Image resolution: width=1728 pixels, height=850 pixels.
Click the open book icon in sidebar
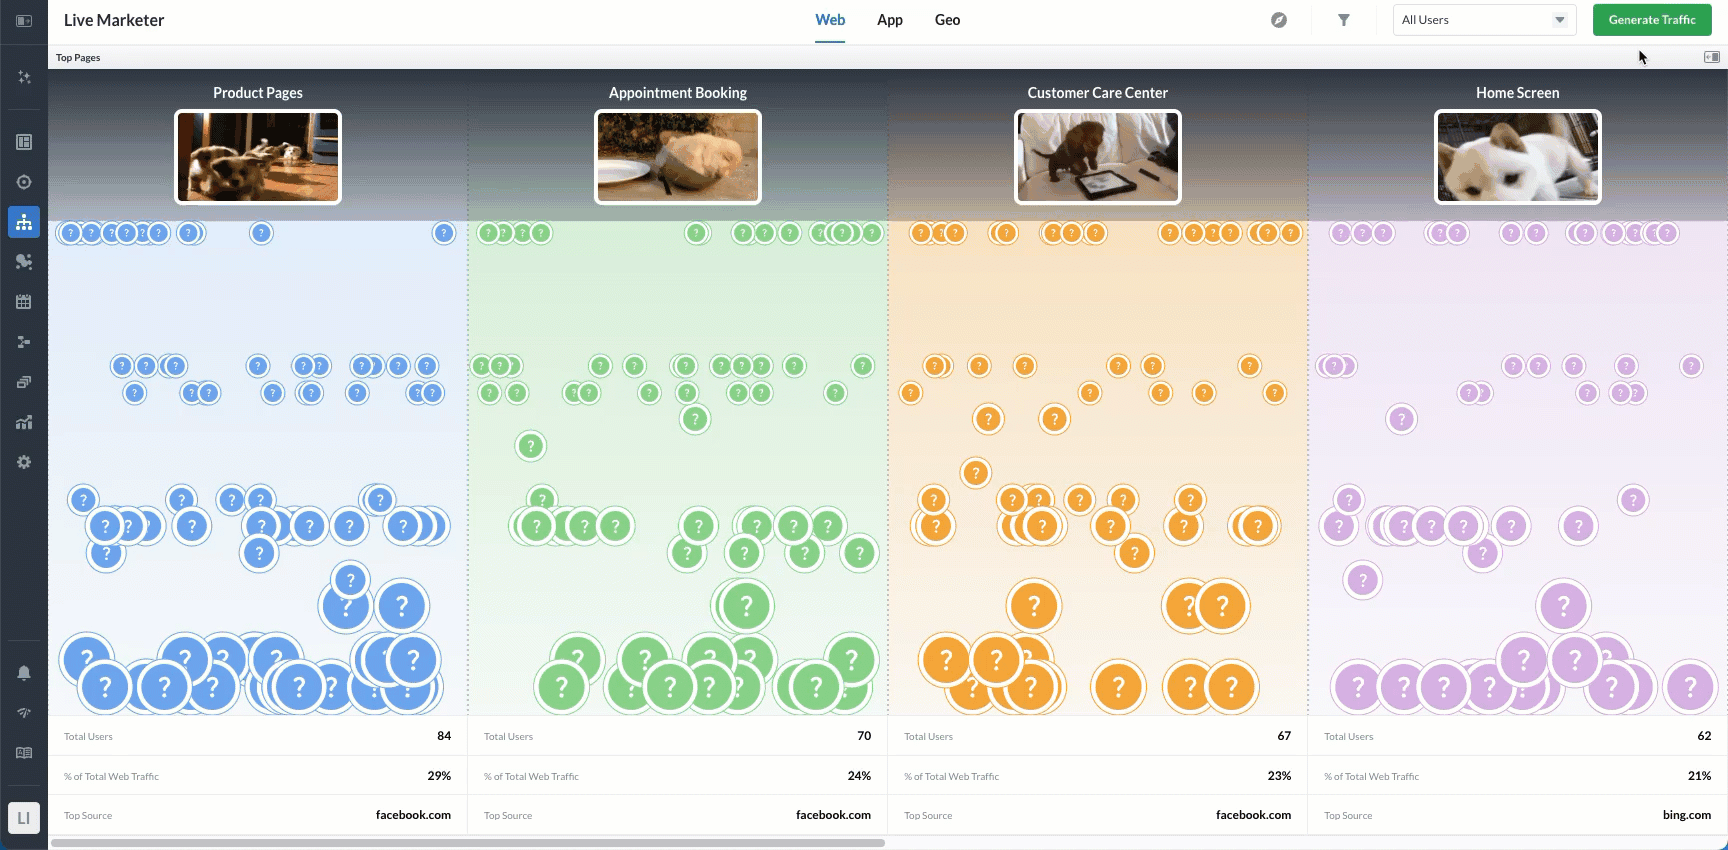point(24,753)
